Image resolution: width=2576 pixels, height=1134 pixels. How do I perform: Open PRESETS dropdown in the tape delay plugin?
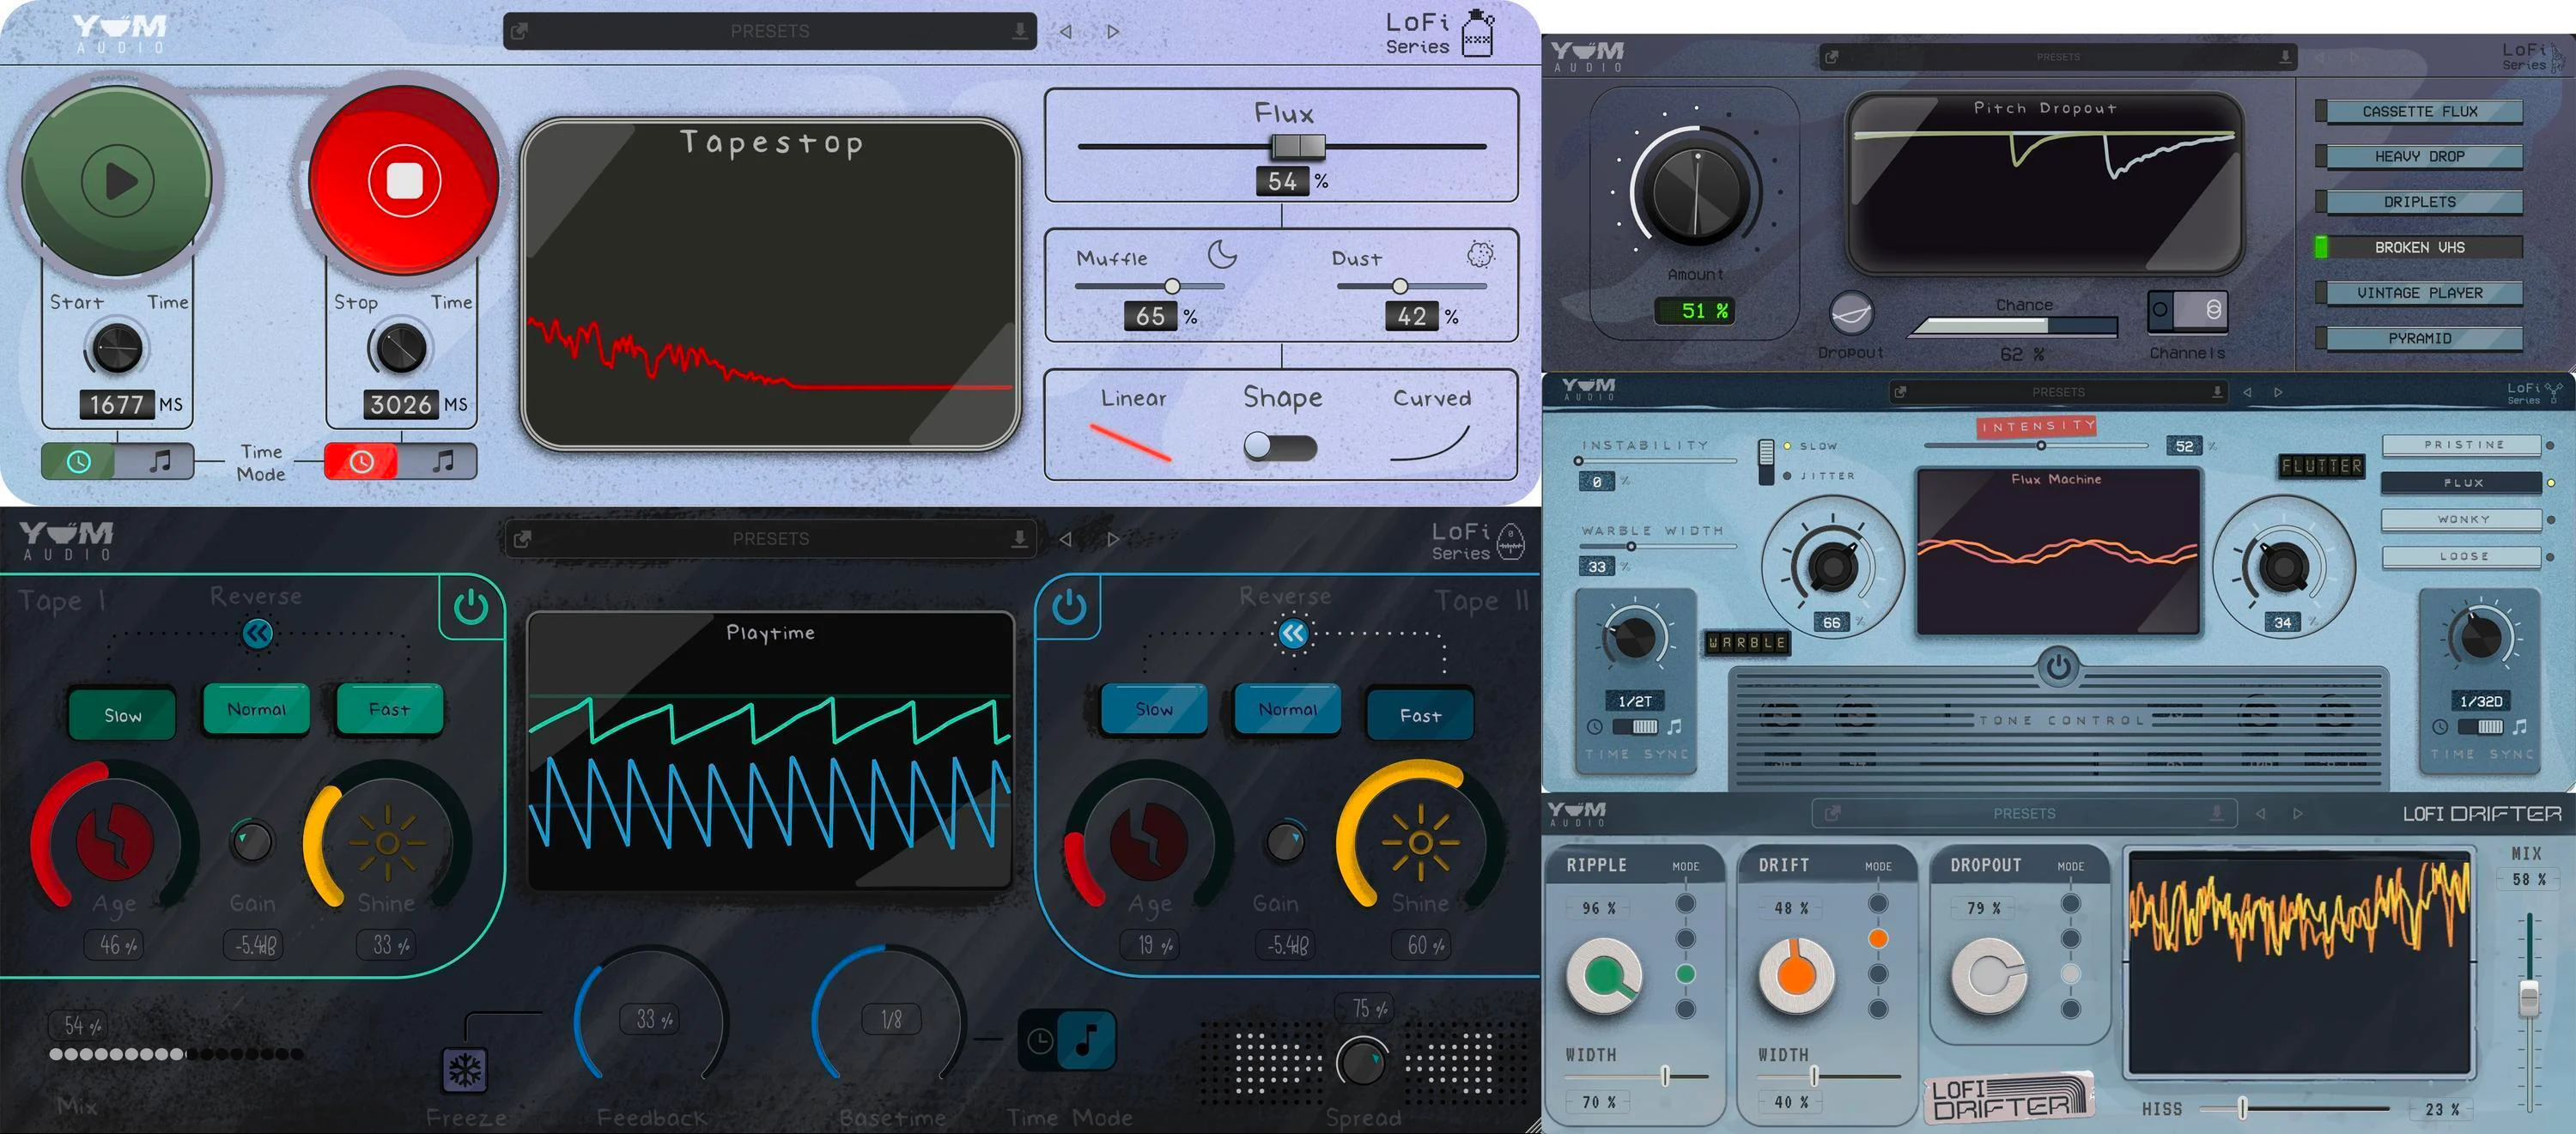point(770,539)
